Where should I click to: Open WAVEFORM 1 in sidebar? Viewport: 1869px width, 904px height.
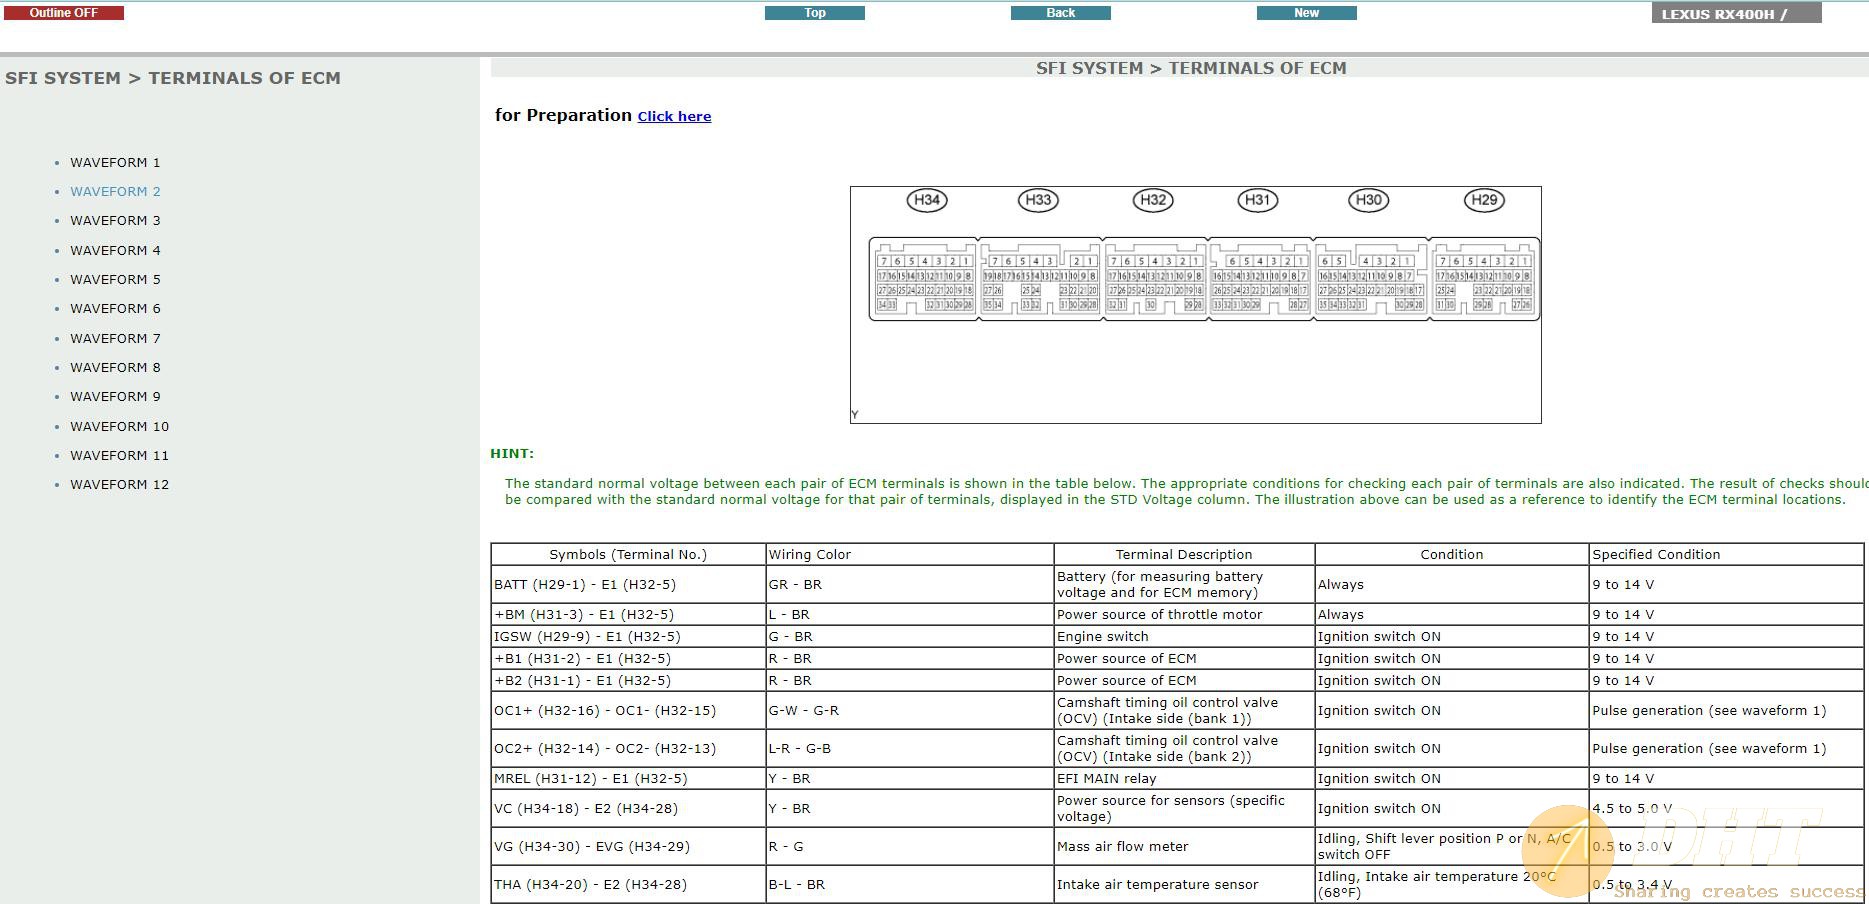click(115, 162)
